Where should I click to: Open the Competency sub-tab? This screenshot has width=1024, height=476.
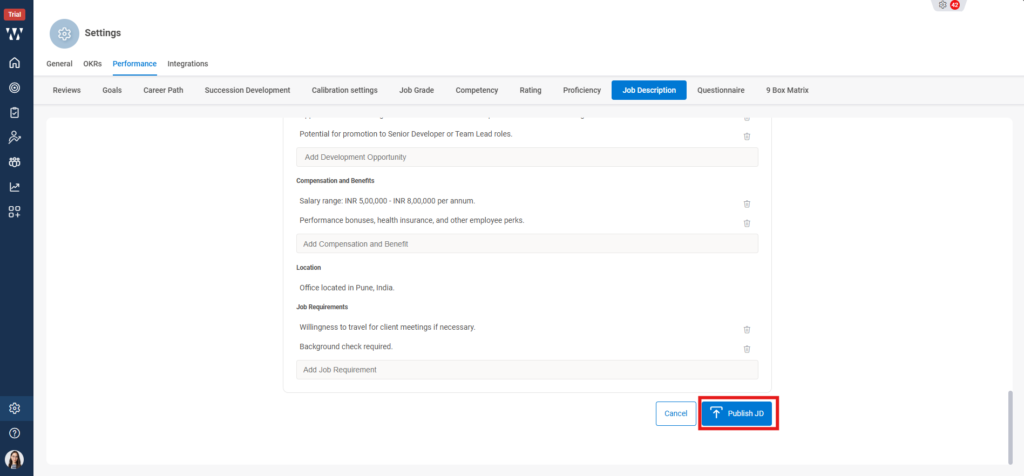click(477, 90)
